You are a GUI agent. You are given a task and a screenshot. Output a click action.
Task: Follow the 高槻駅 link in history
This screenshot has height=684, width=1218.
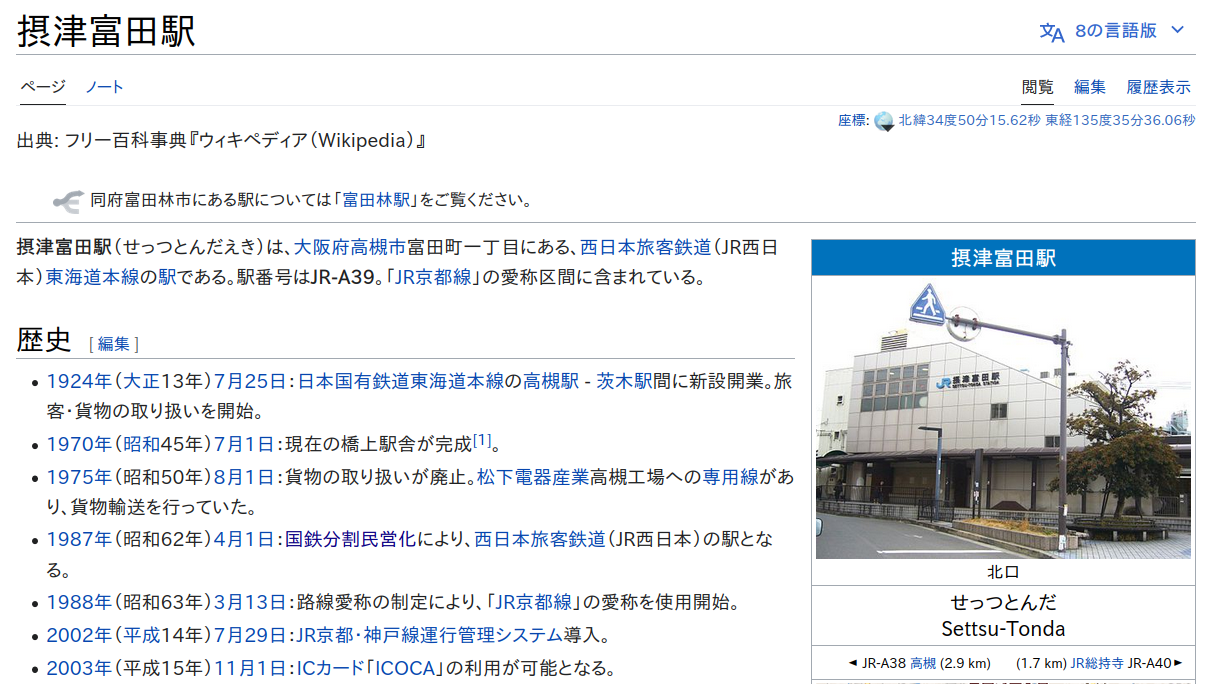(551, 381)
